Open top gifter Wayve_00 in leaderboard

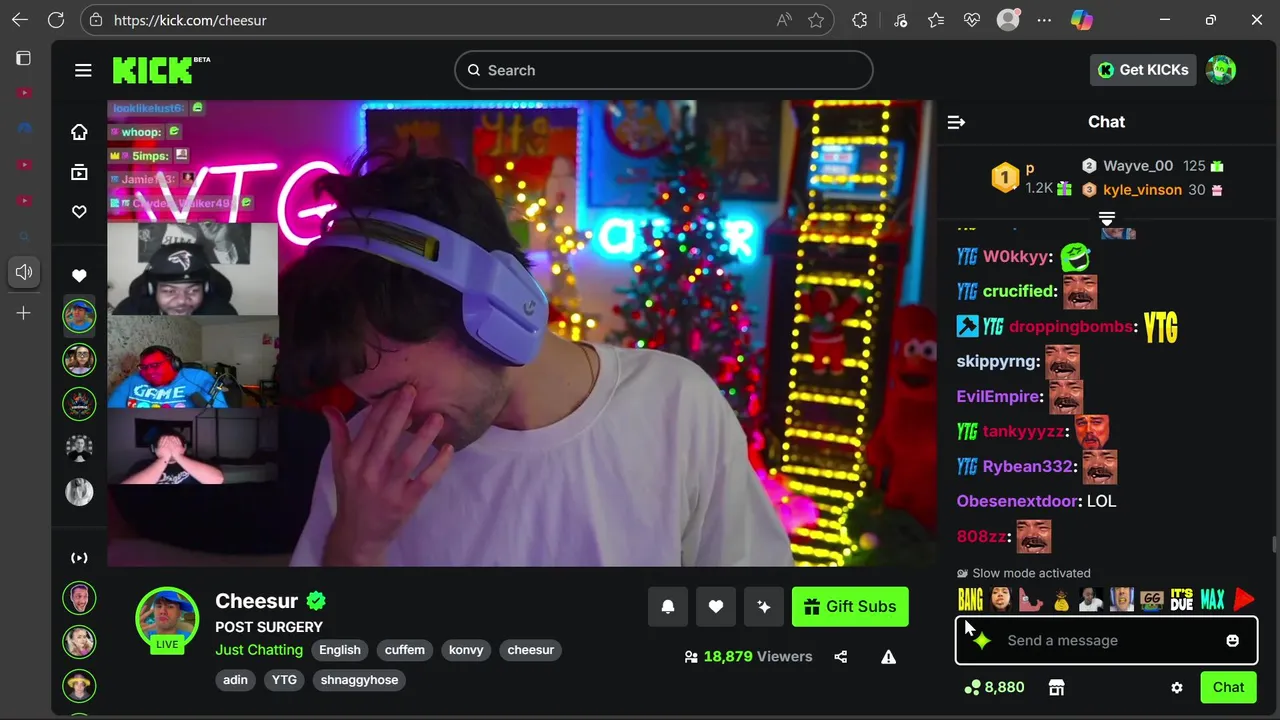(x=1138, y=166)
